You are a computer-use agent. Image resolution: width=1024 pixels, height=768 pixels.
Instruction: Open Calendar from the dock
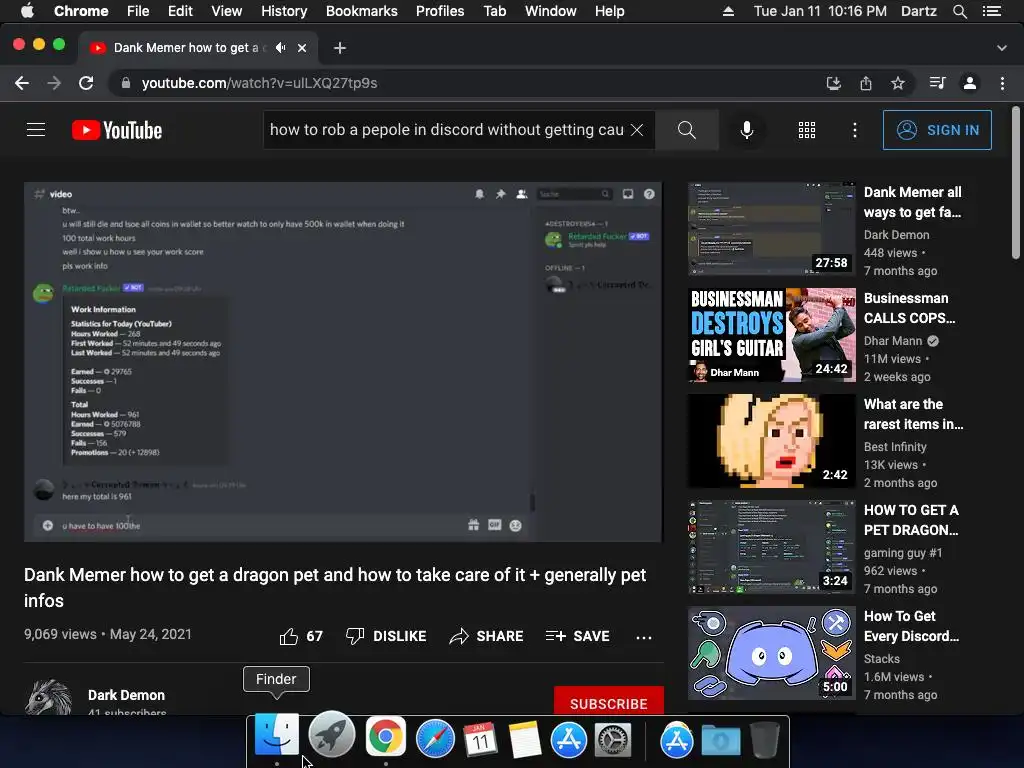[x=480, y=739]
